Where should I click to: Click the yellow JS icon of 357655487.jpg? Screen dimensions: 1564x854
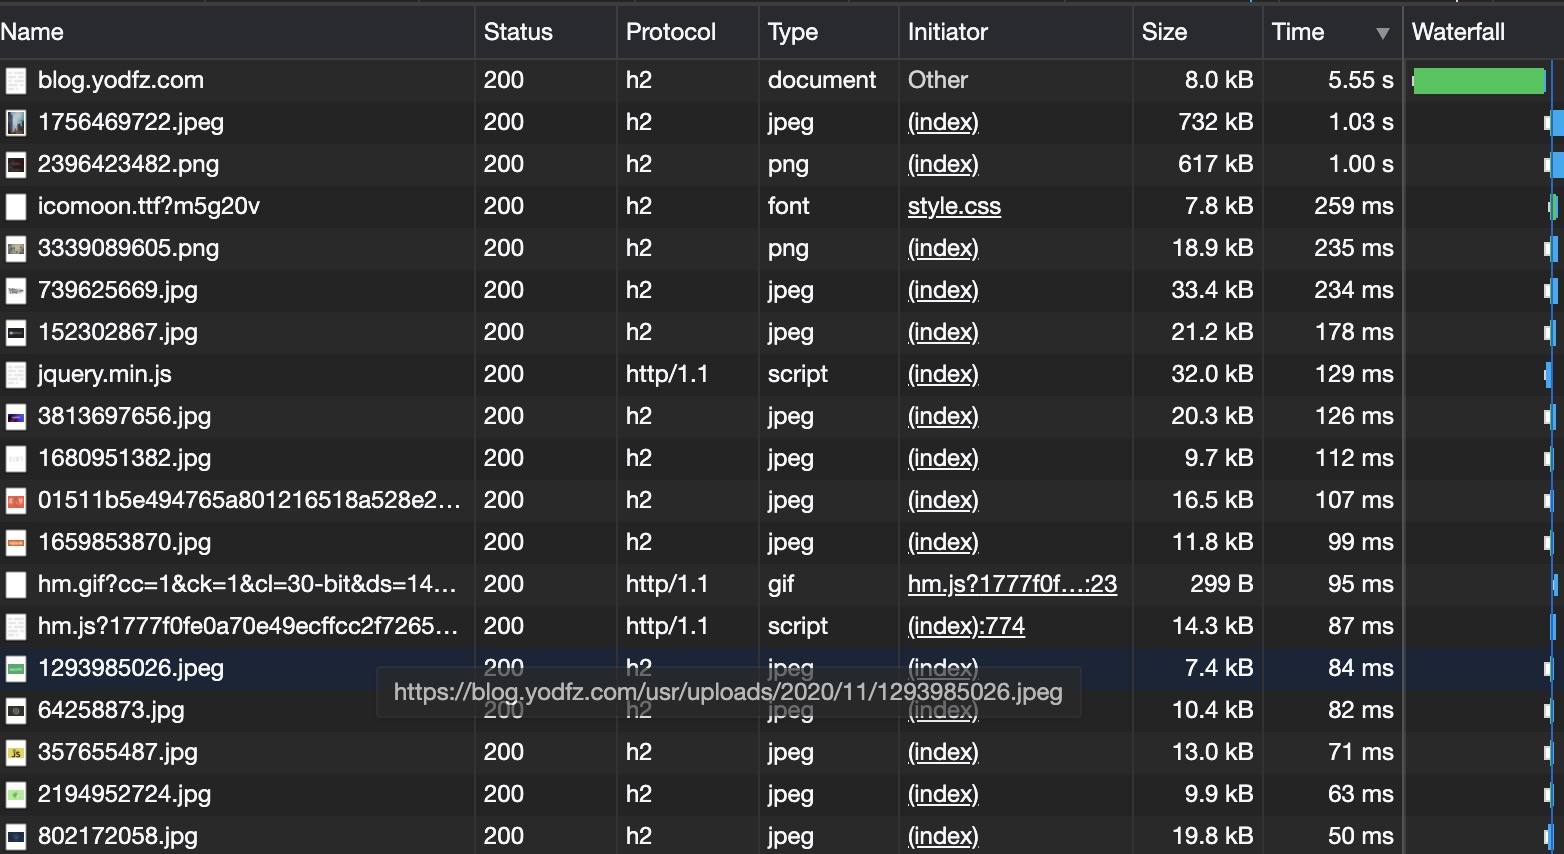(16, 753)
